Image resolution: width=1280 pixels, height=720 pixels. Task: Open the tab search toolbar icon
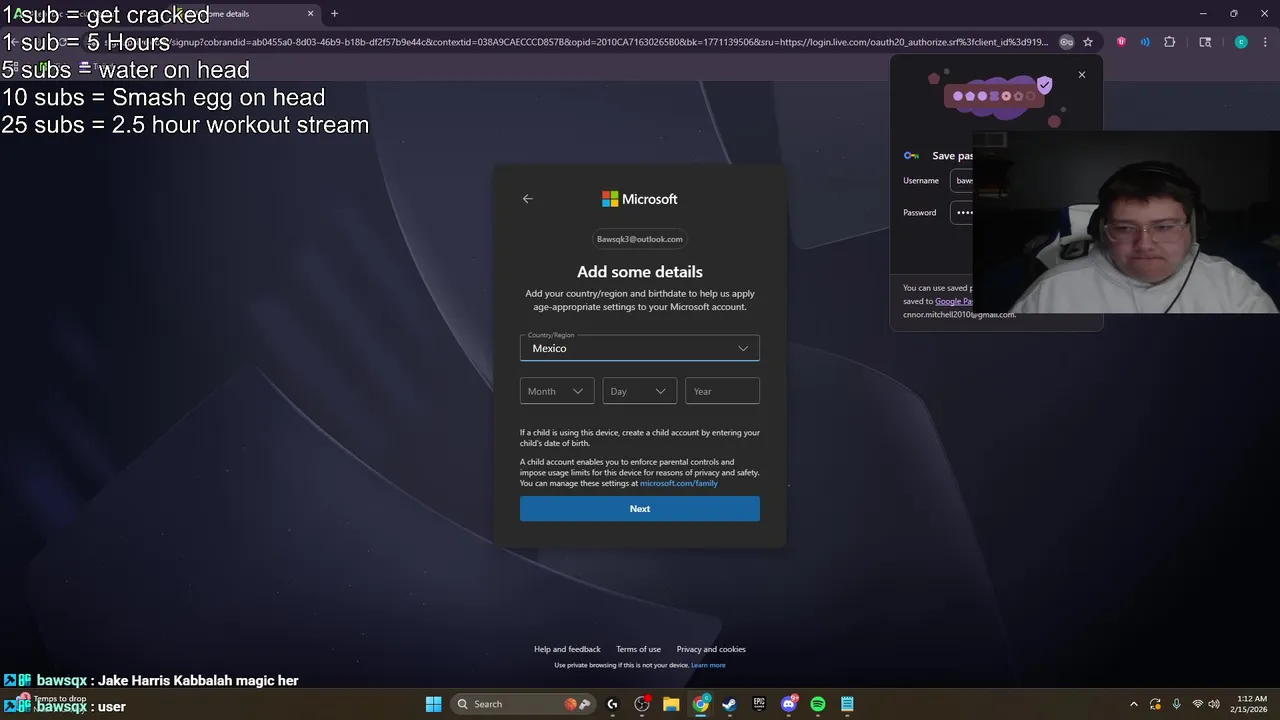point(1205,42)
